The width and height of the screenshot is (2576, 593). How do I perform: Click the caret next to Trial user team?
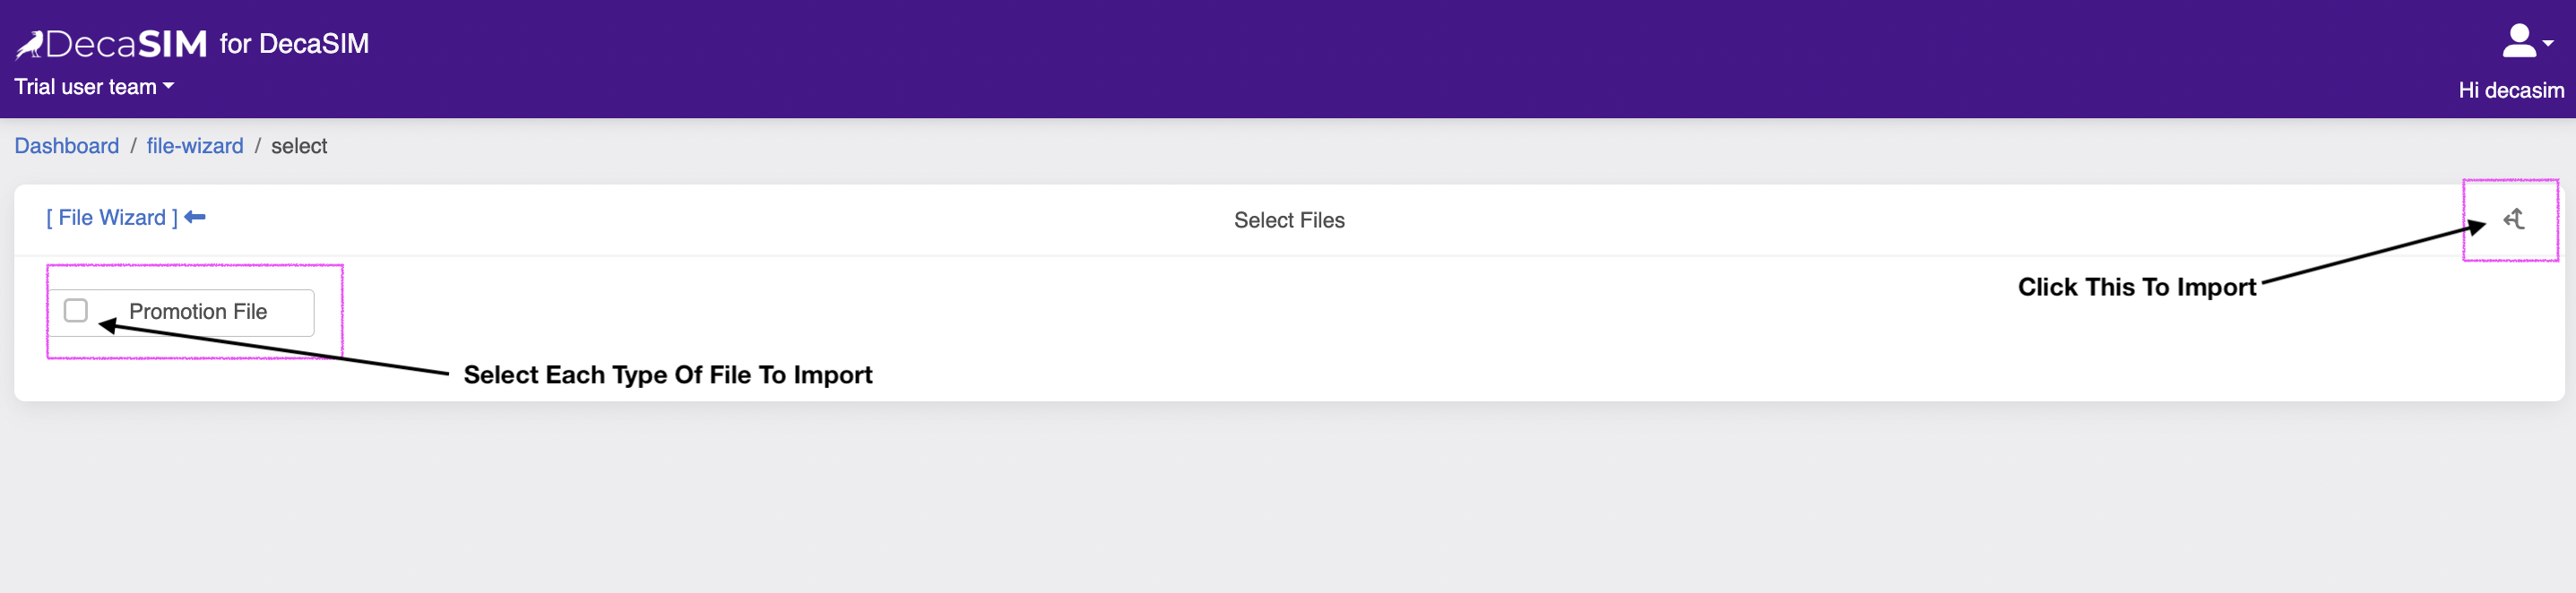pyautogui.click(x=168, y=87)
